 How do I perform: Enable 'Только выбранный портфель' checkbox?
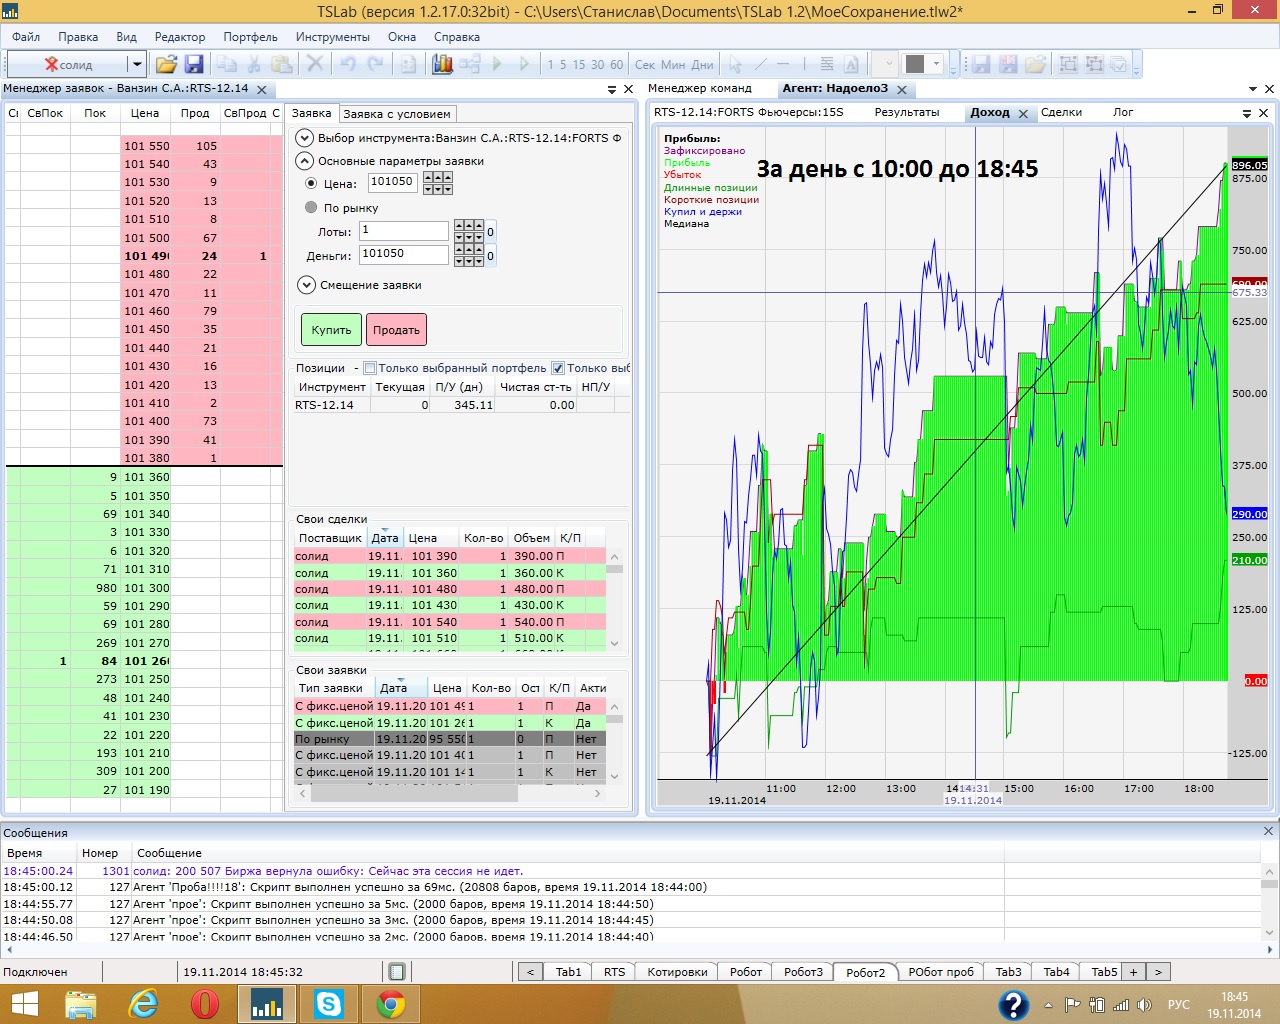tap(370, 368)
